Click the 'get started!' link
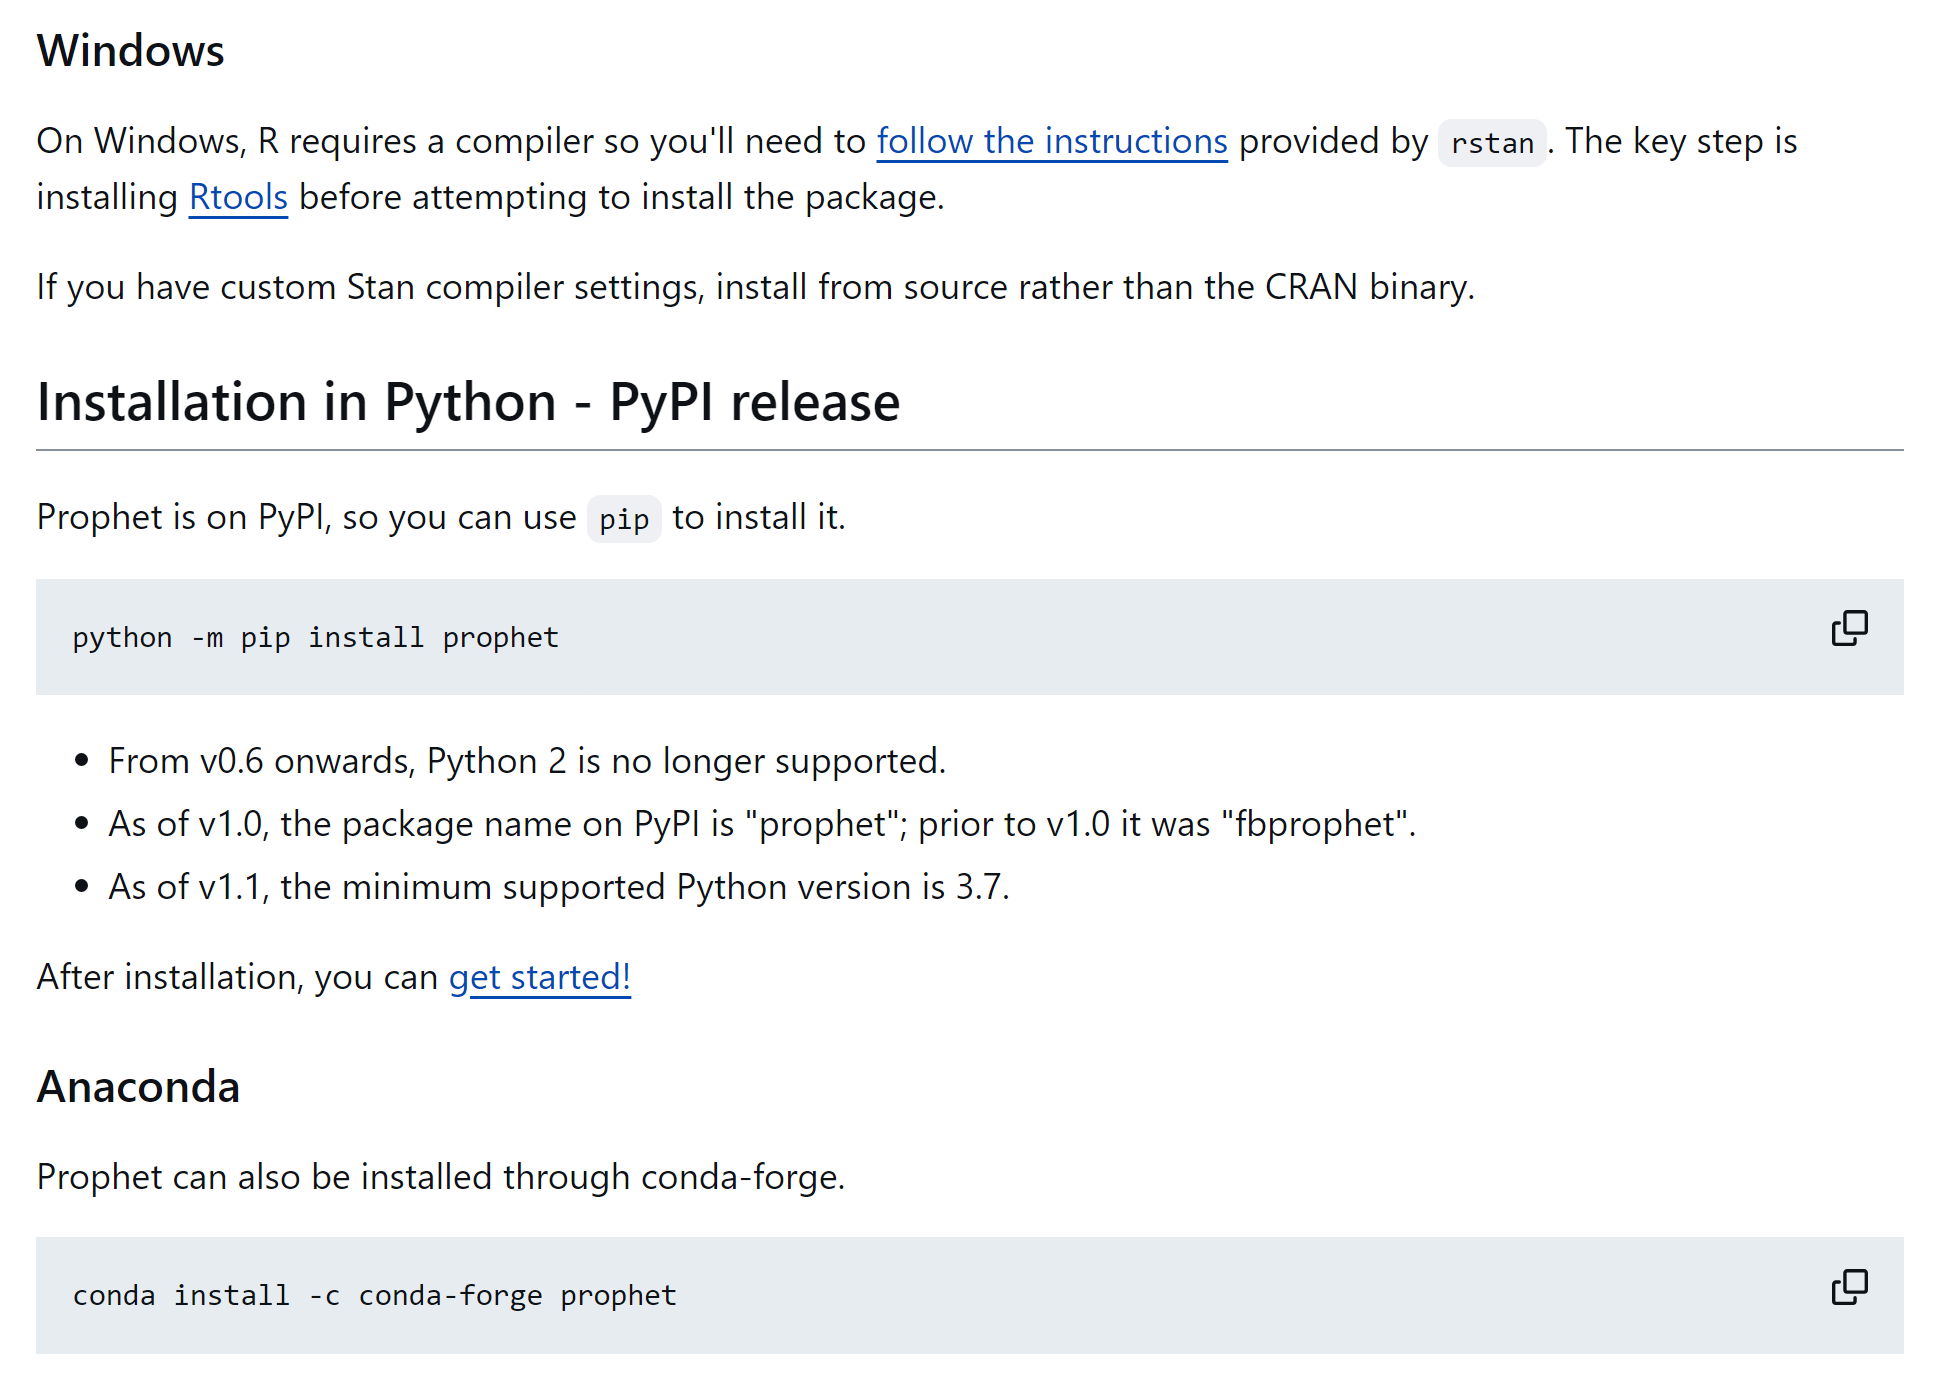The height and width of the screenshot is (1388, 1942). coord(539,977)
